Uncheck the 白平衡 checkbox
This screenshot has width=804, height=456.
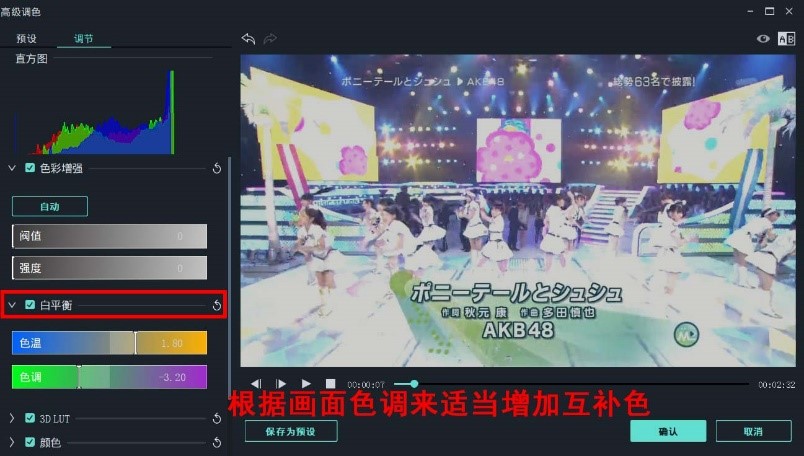coord(30,305)
